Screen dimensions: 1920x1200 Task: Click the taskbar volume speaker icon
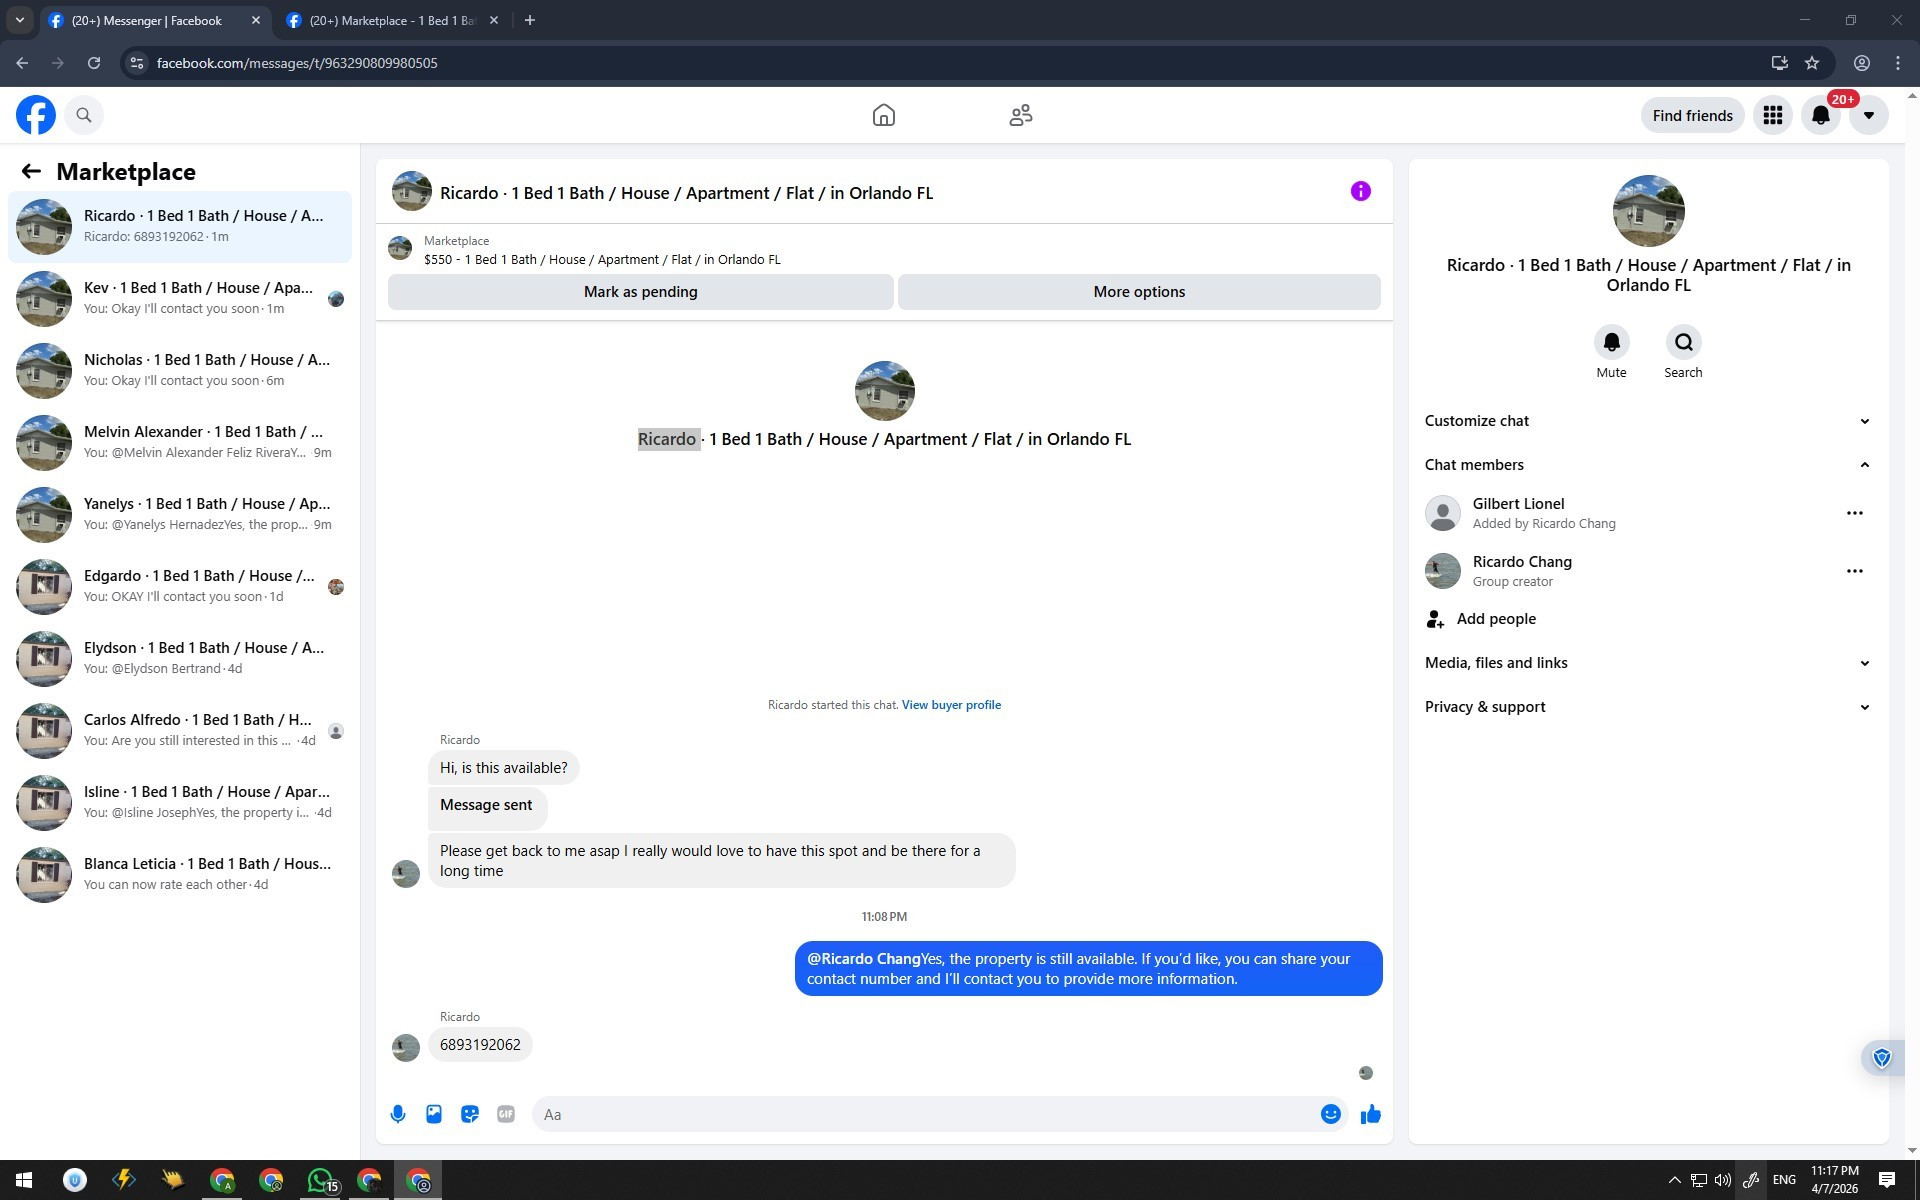click(1722, 1180)
